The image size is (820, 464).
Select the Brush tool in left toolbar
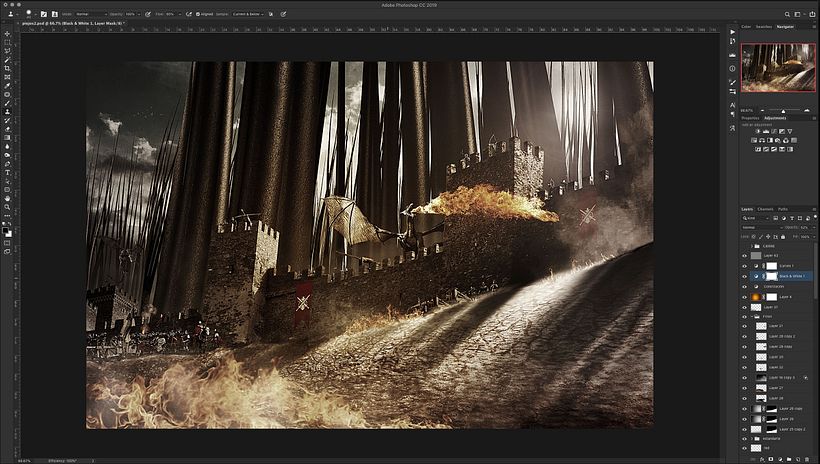[7, 103]
